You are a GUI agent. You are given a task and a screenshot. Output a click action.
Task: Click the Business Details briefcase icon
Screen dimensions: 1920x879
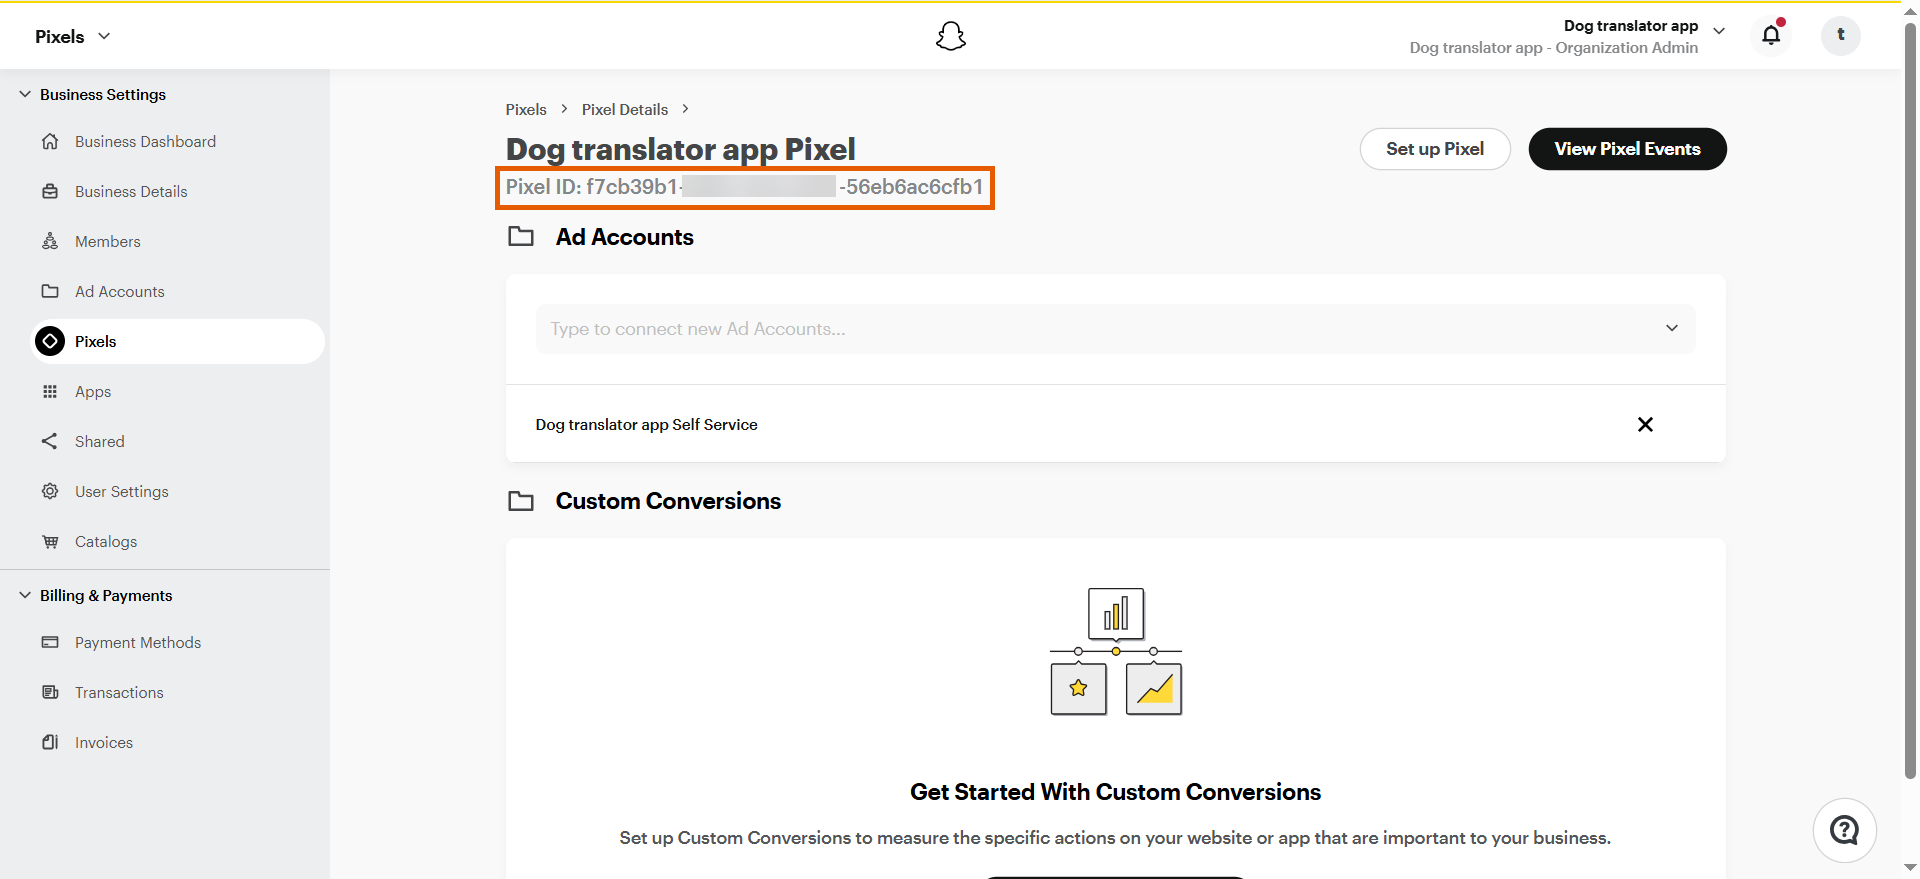click(x=50, y=191)
